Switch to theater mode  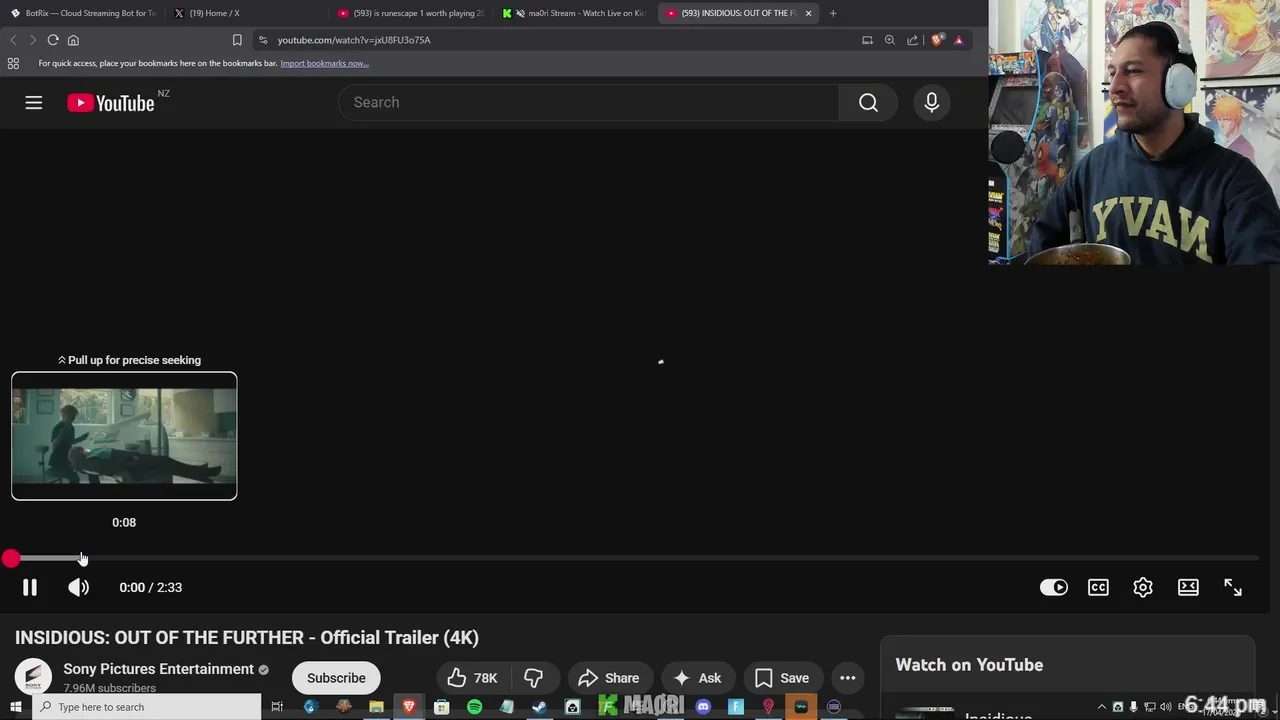pos(1188,587)
